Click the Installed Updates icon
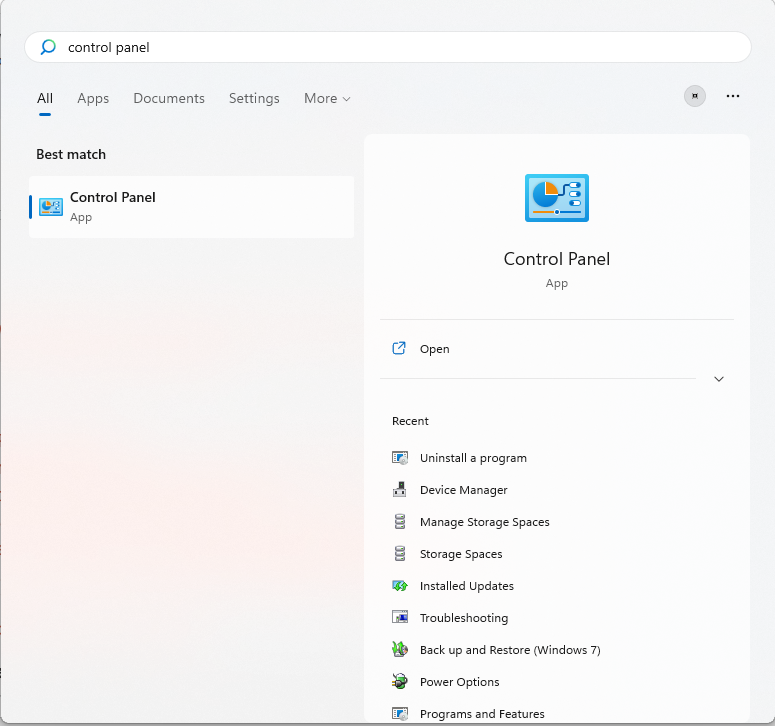This screenshot has height=726, width=775. click(400, 586)
